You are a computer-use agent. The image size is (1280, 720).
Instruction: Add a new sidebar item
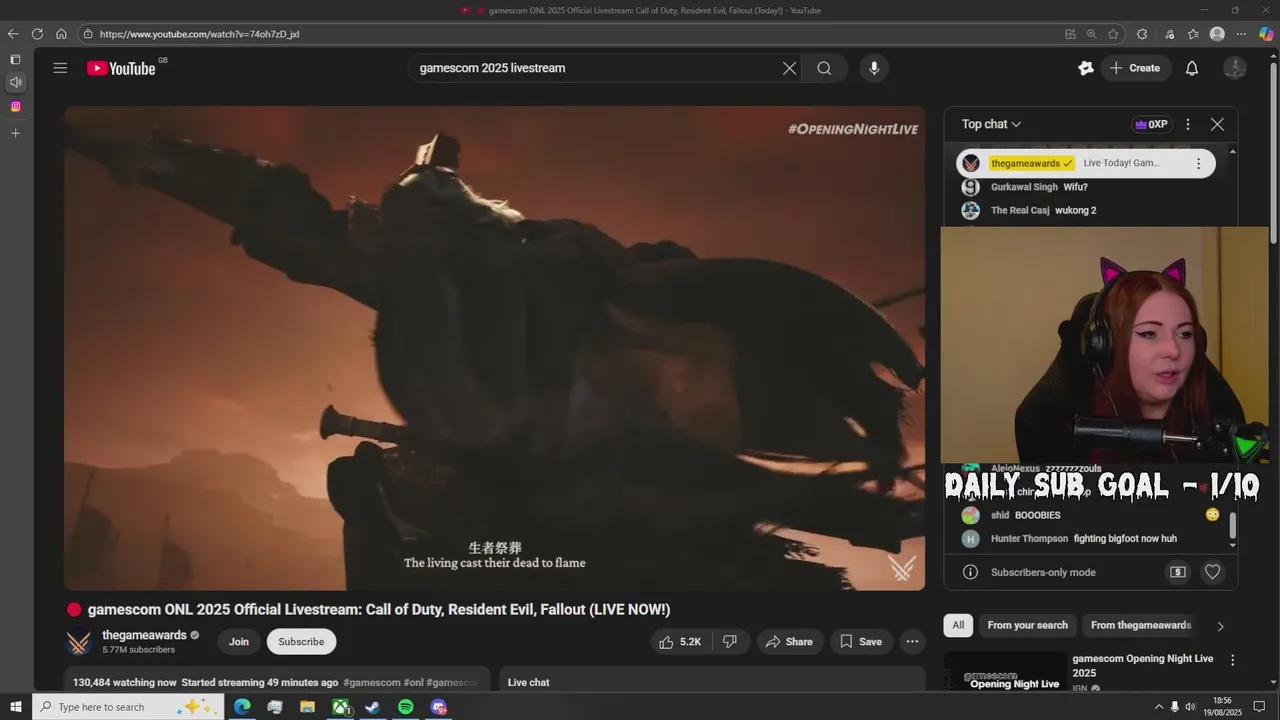pos(15,133)
